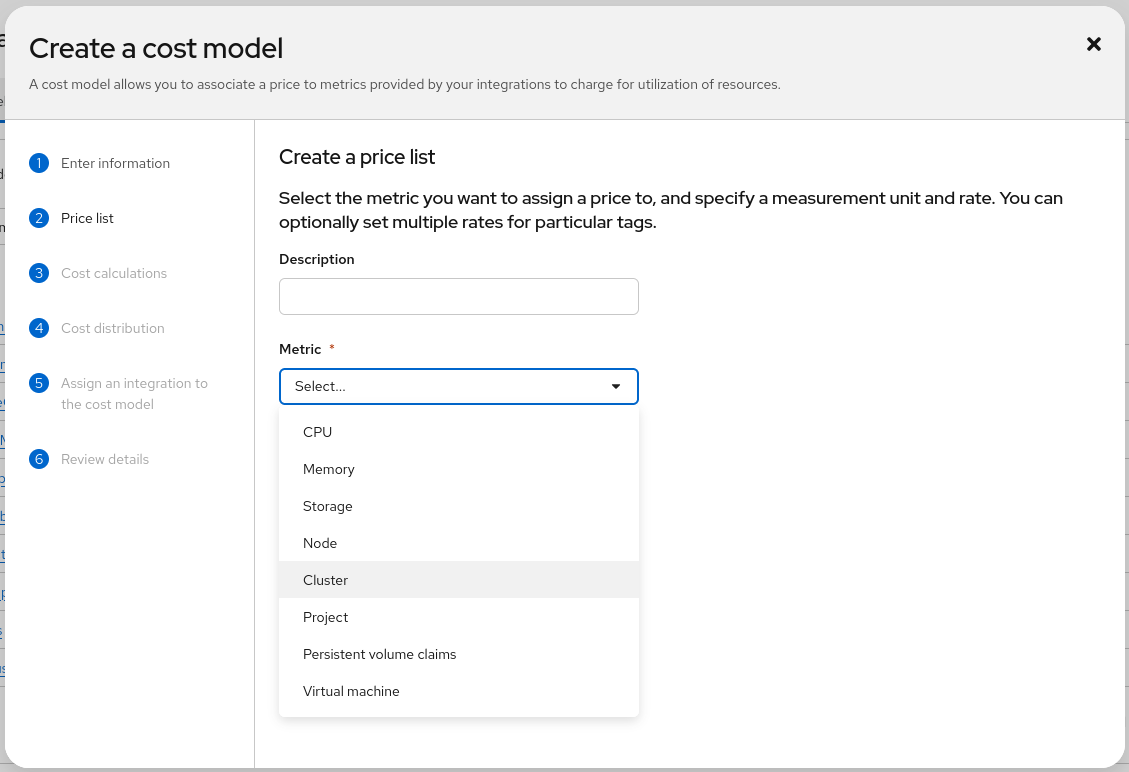Click the step 2 number circle
The height and width of the screenshot is (772, 1129).
39,218
